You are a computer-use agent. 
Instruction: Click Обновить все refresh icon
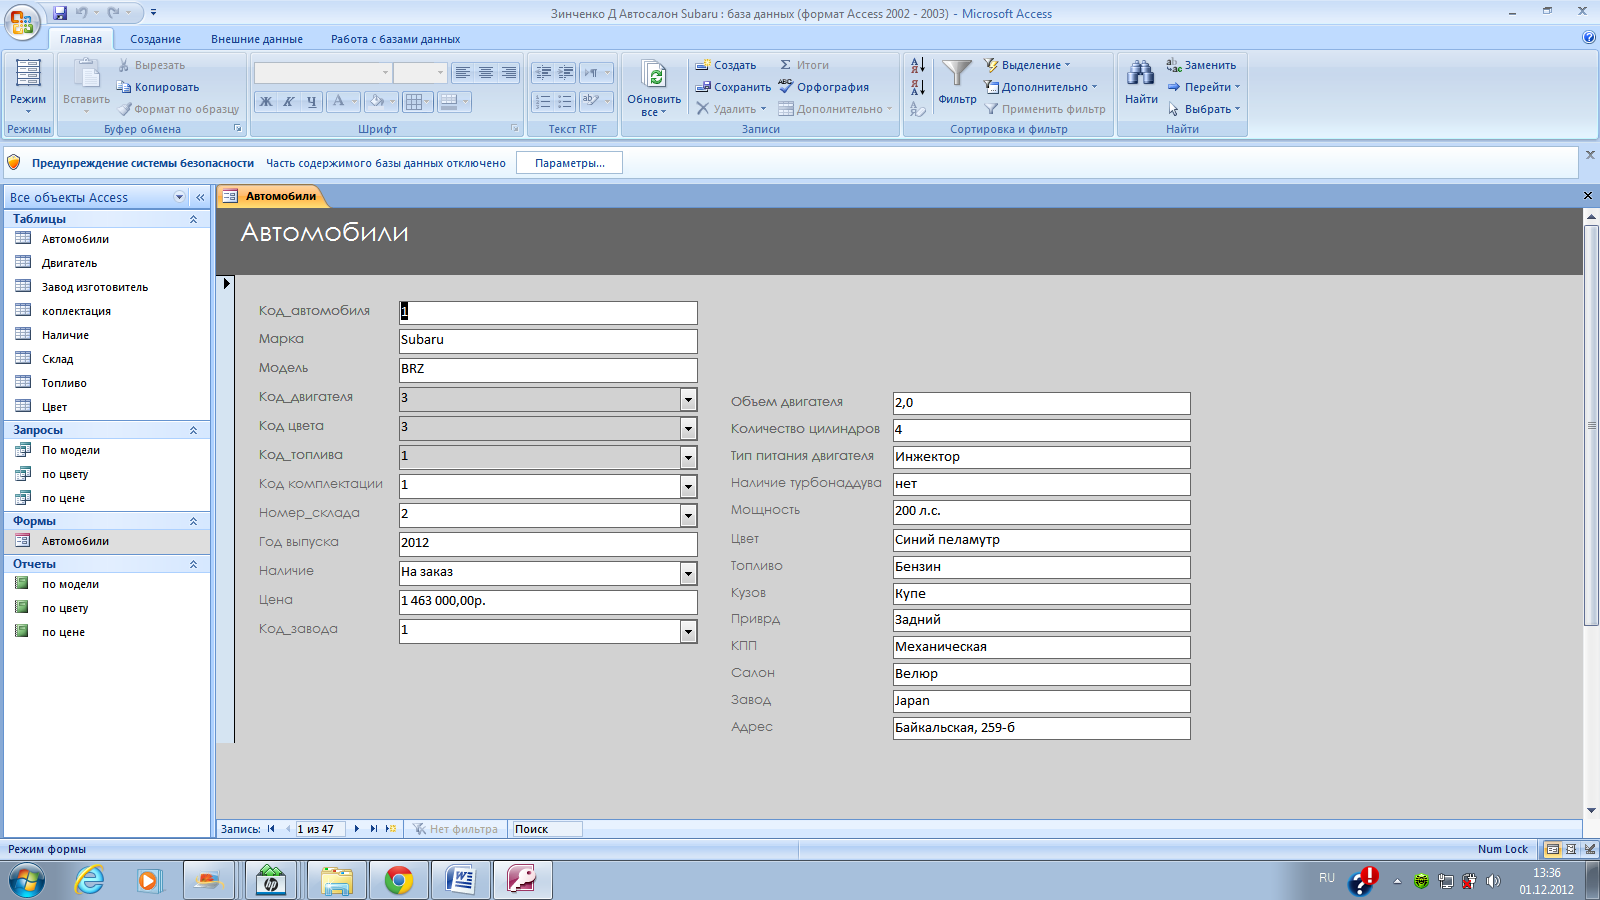[x=654, y=76]
